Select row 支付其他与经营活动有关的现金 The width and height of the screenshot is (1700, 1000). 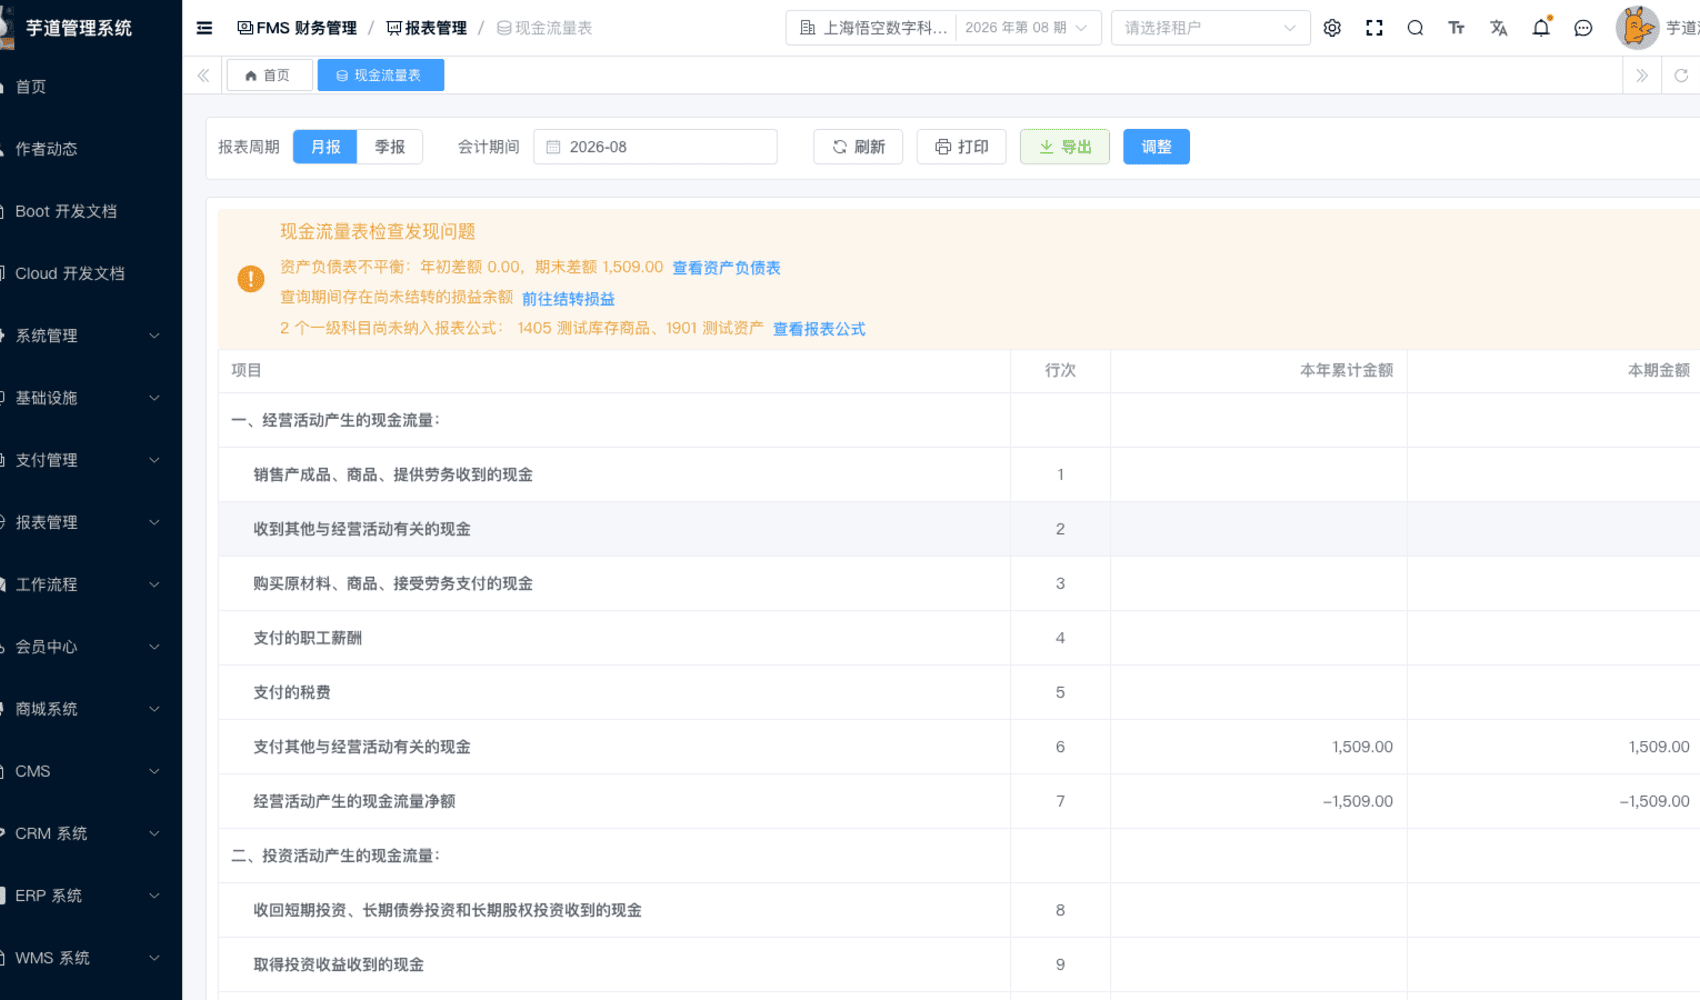click(x=959, y=747)
